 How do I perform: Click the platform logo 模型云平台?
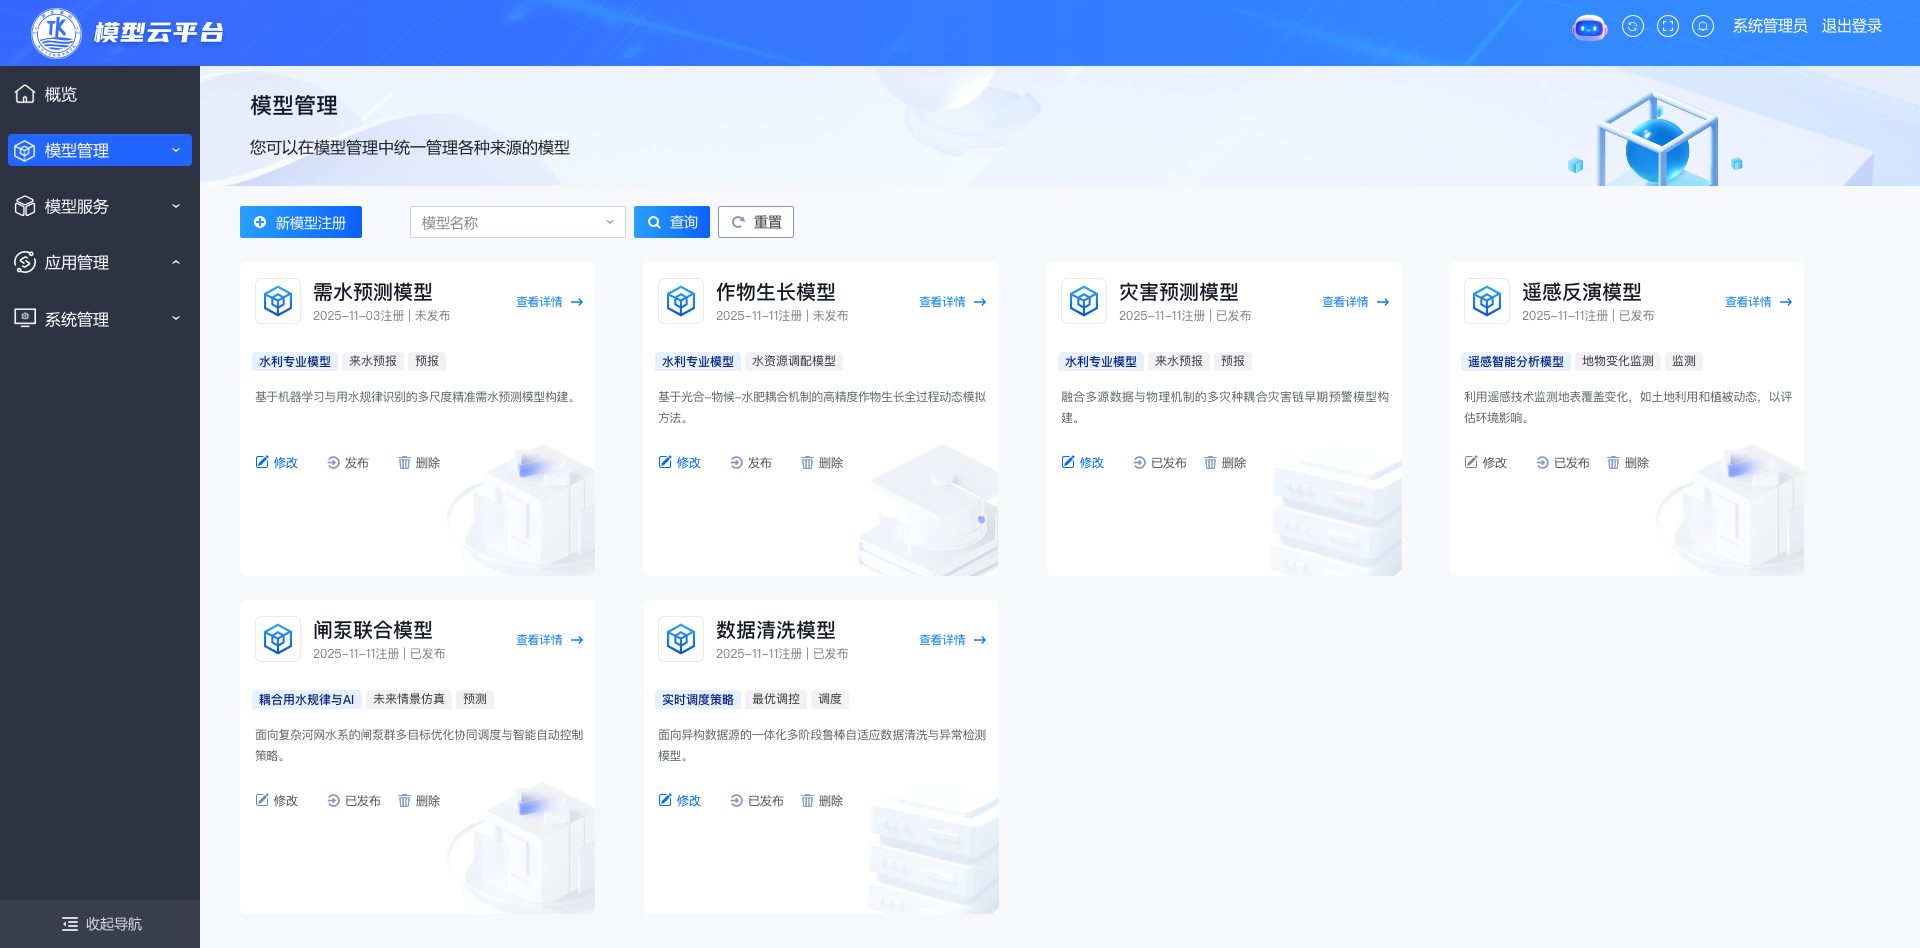point(127,32)
